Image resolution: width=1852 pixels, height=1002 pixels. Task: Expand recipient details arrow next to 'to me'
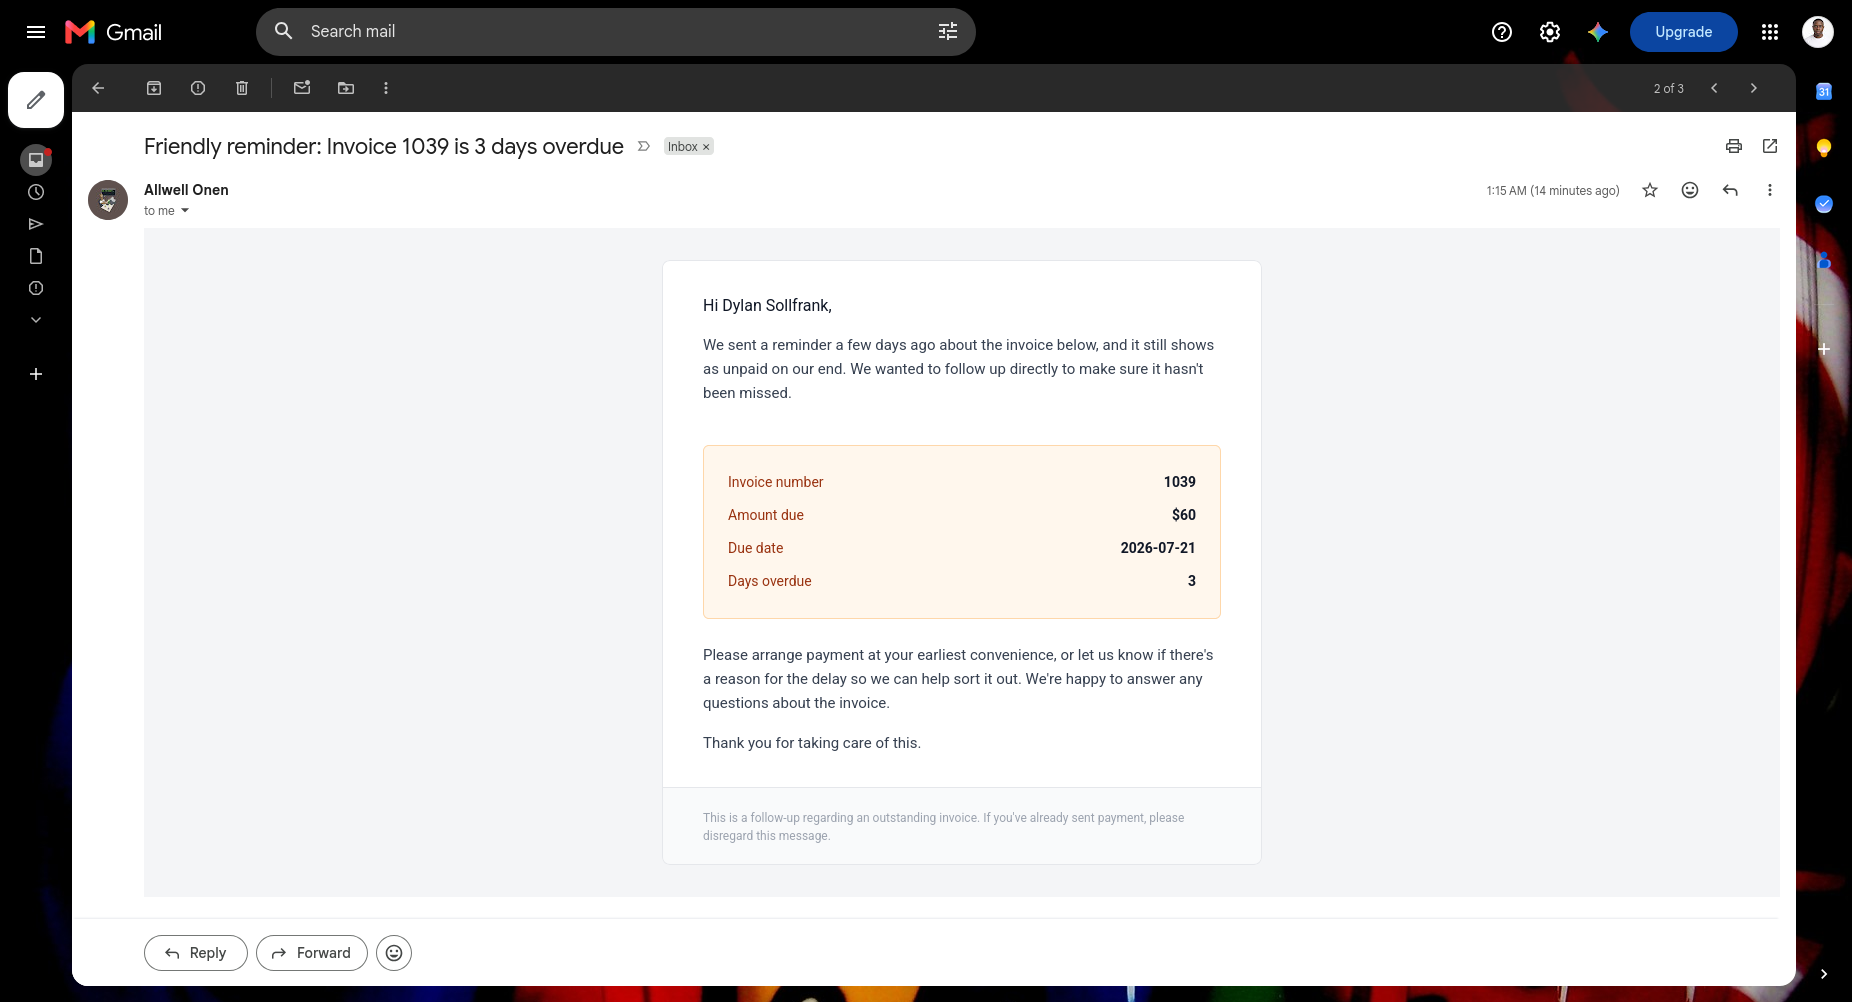click(185, 211)
